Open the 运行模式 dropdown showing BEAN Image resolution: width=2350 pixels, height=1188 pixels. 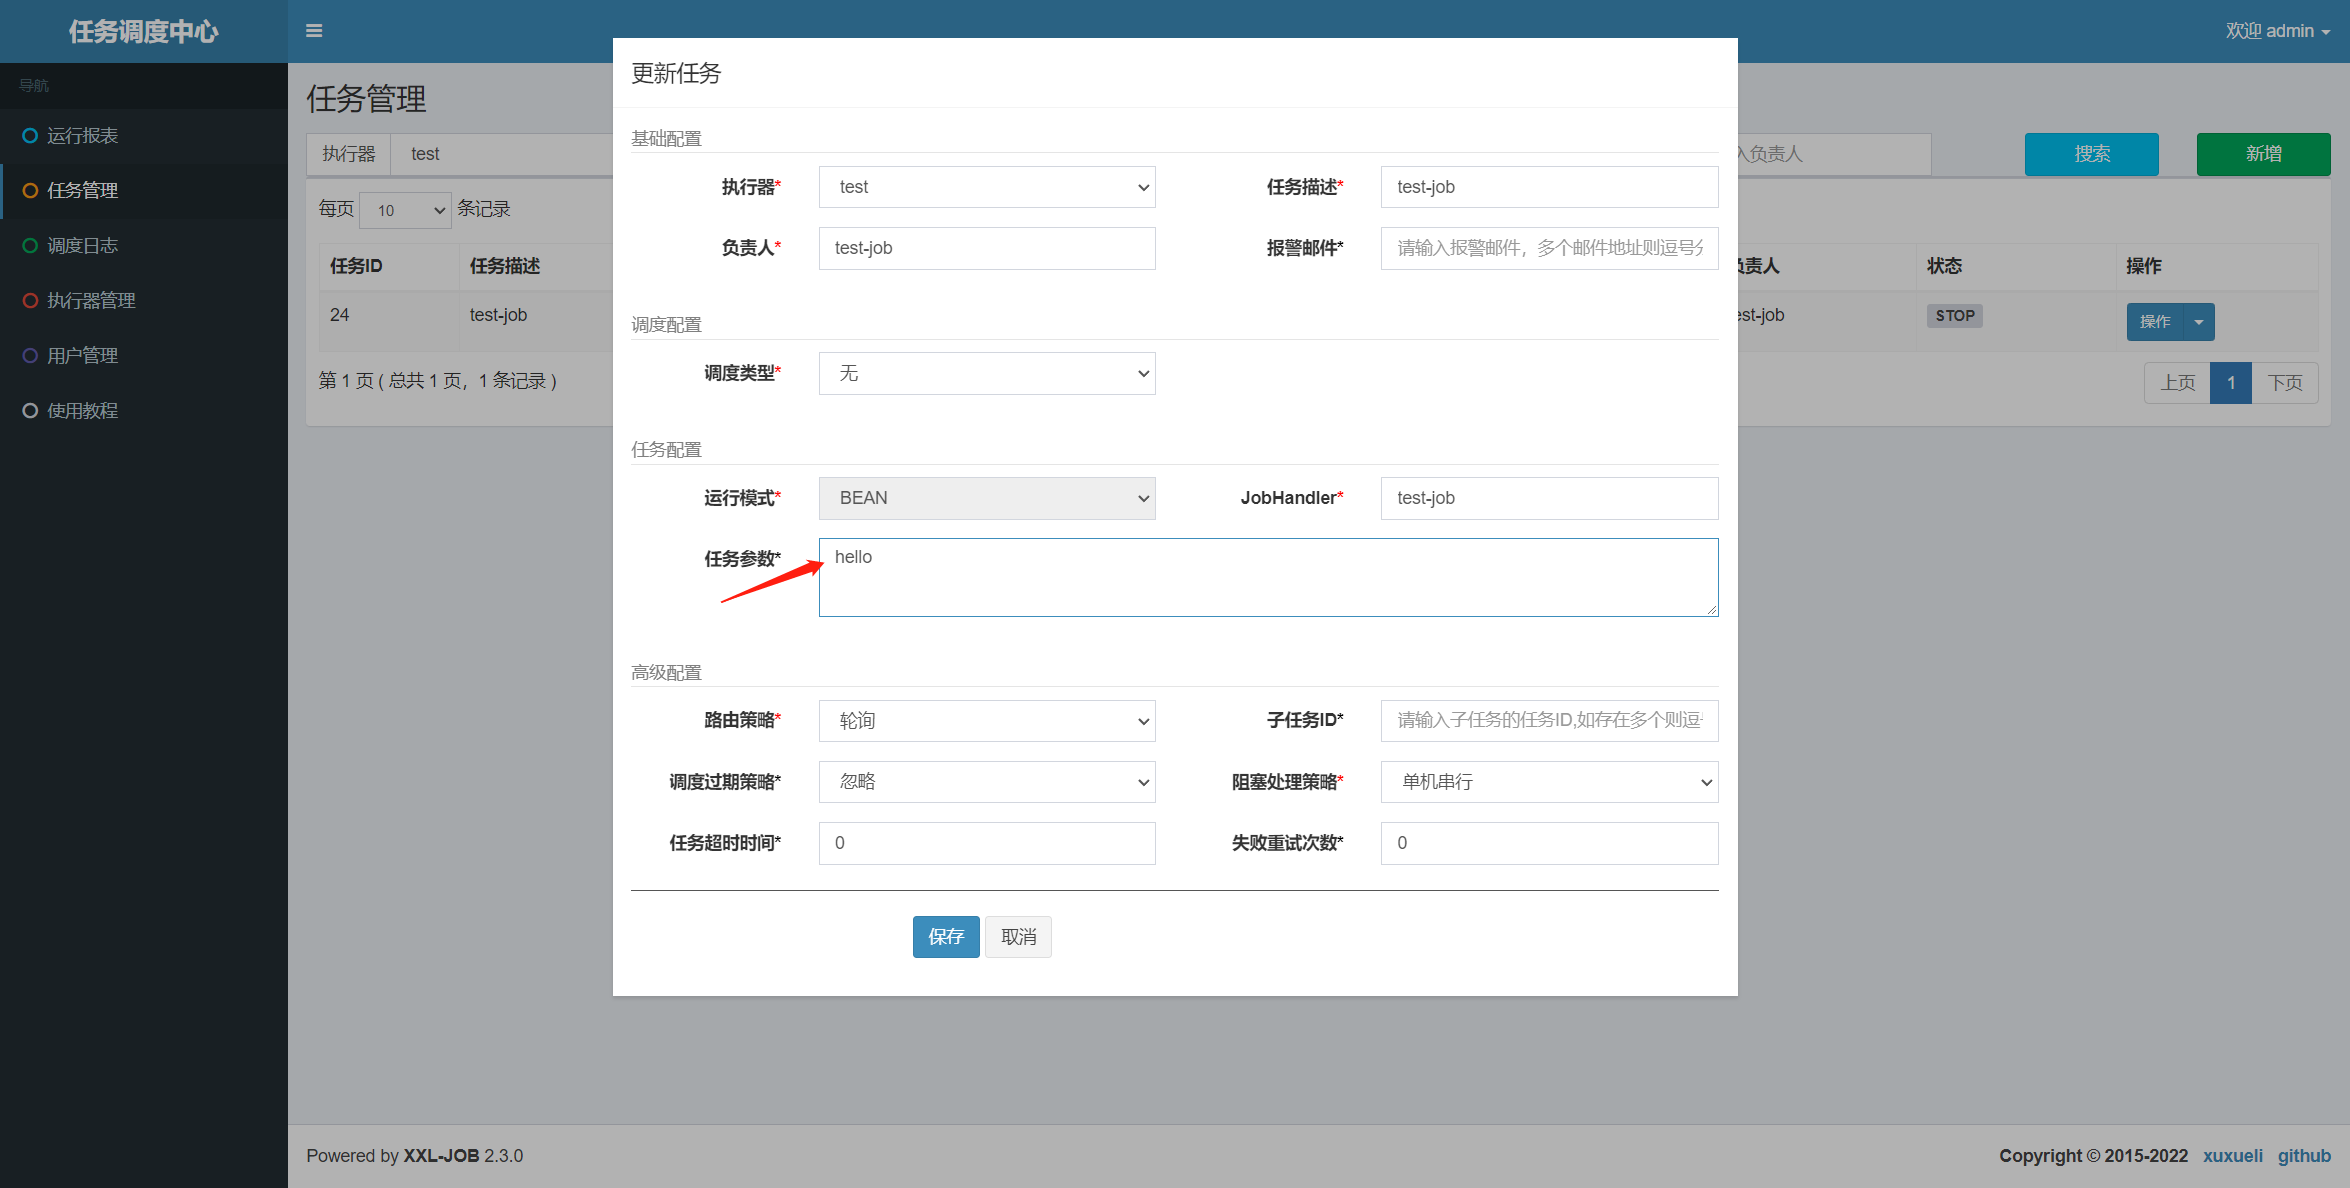[x=986, y=498]
